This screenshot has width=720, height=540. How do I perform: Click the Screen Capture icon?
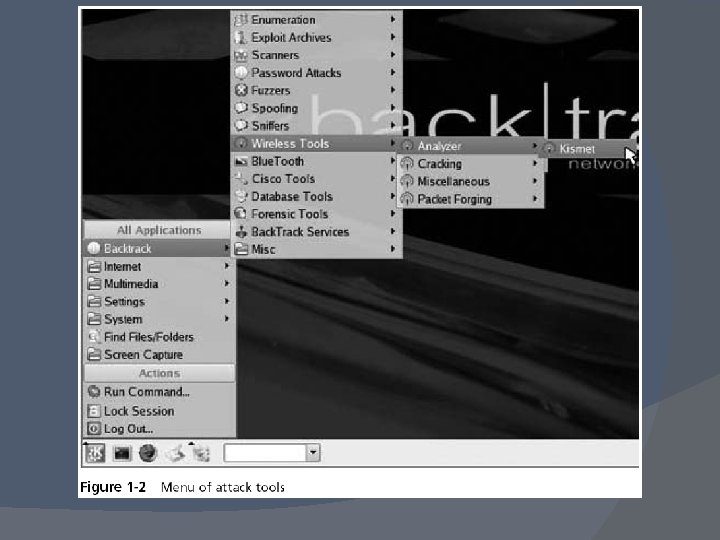click(x=94, y=354)
